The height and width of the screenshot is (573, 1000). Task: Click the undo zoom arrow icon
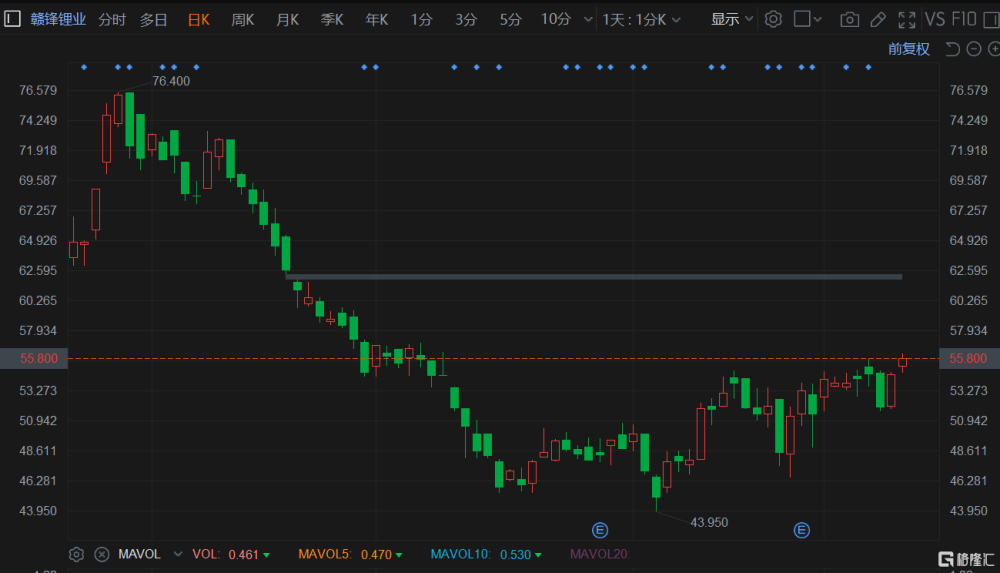click(x=951, y=49)
